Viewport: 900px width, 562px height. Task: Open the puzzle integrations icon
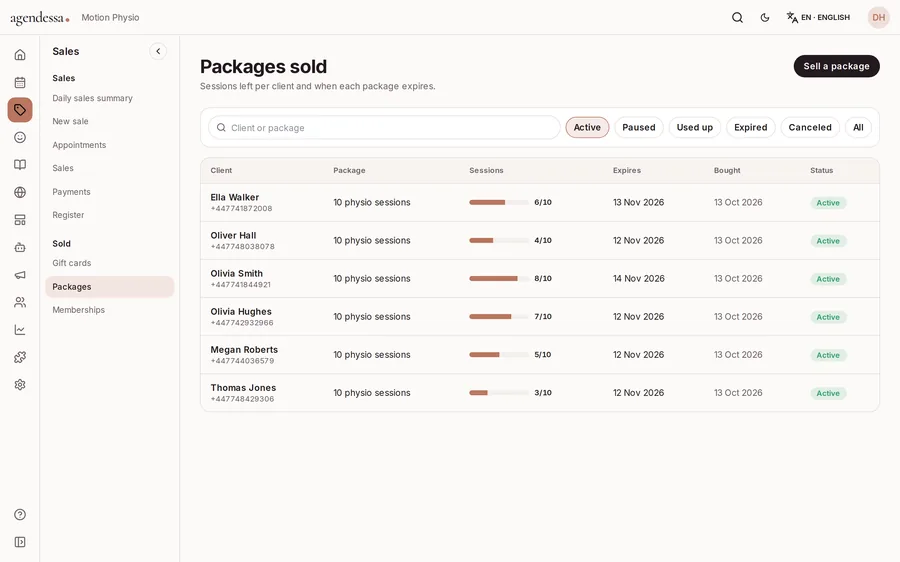tap(20, 358)
